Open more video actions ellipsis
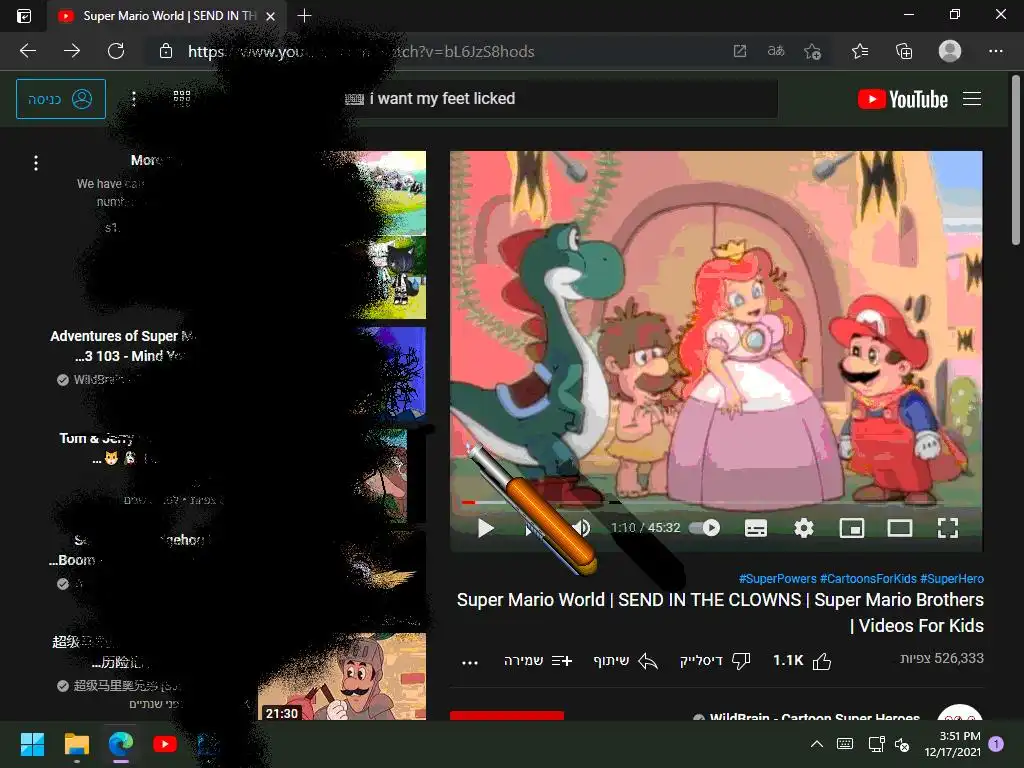 click(470, 662)
